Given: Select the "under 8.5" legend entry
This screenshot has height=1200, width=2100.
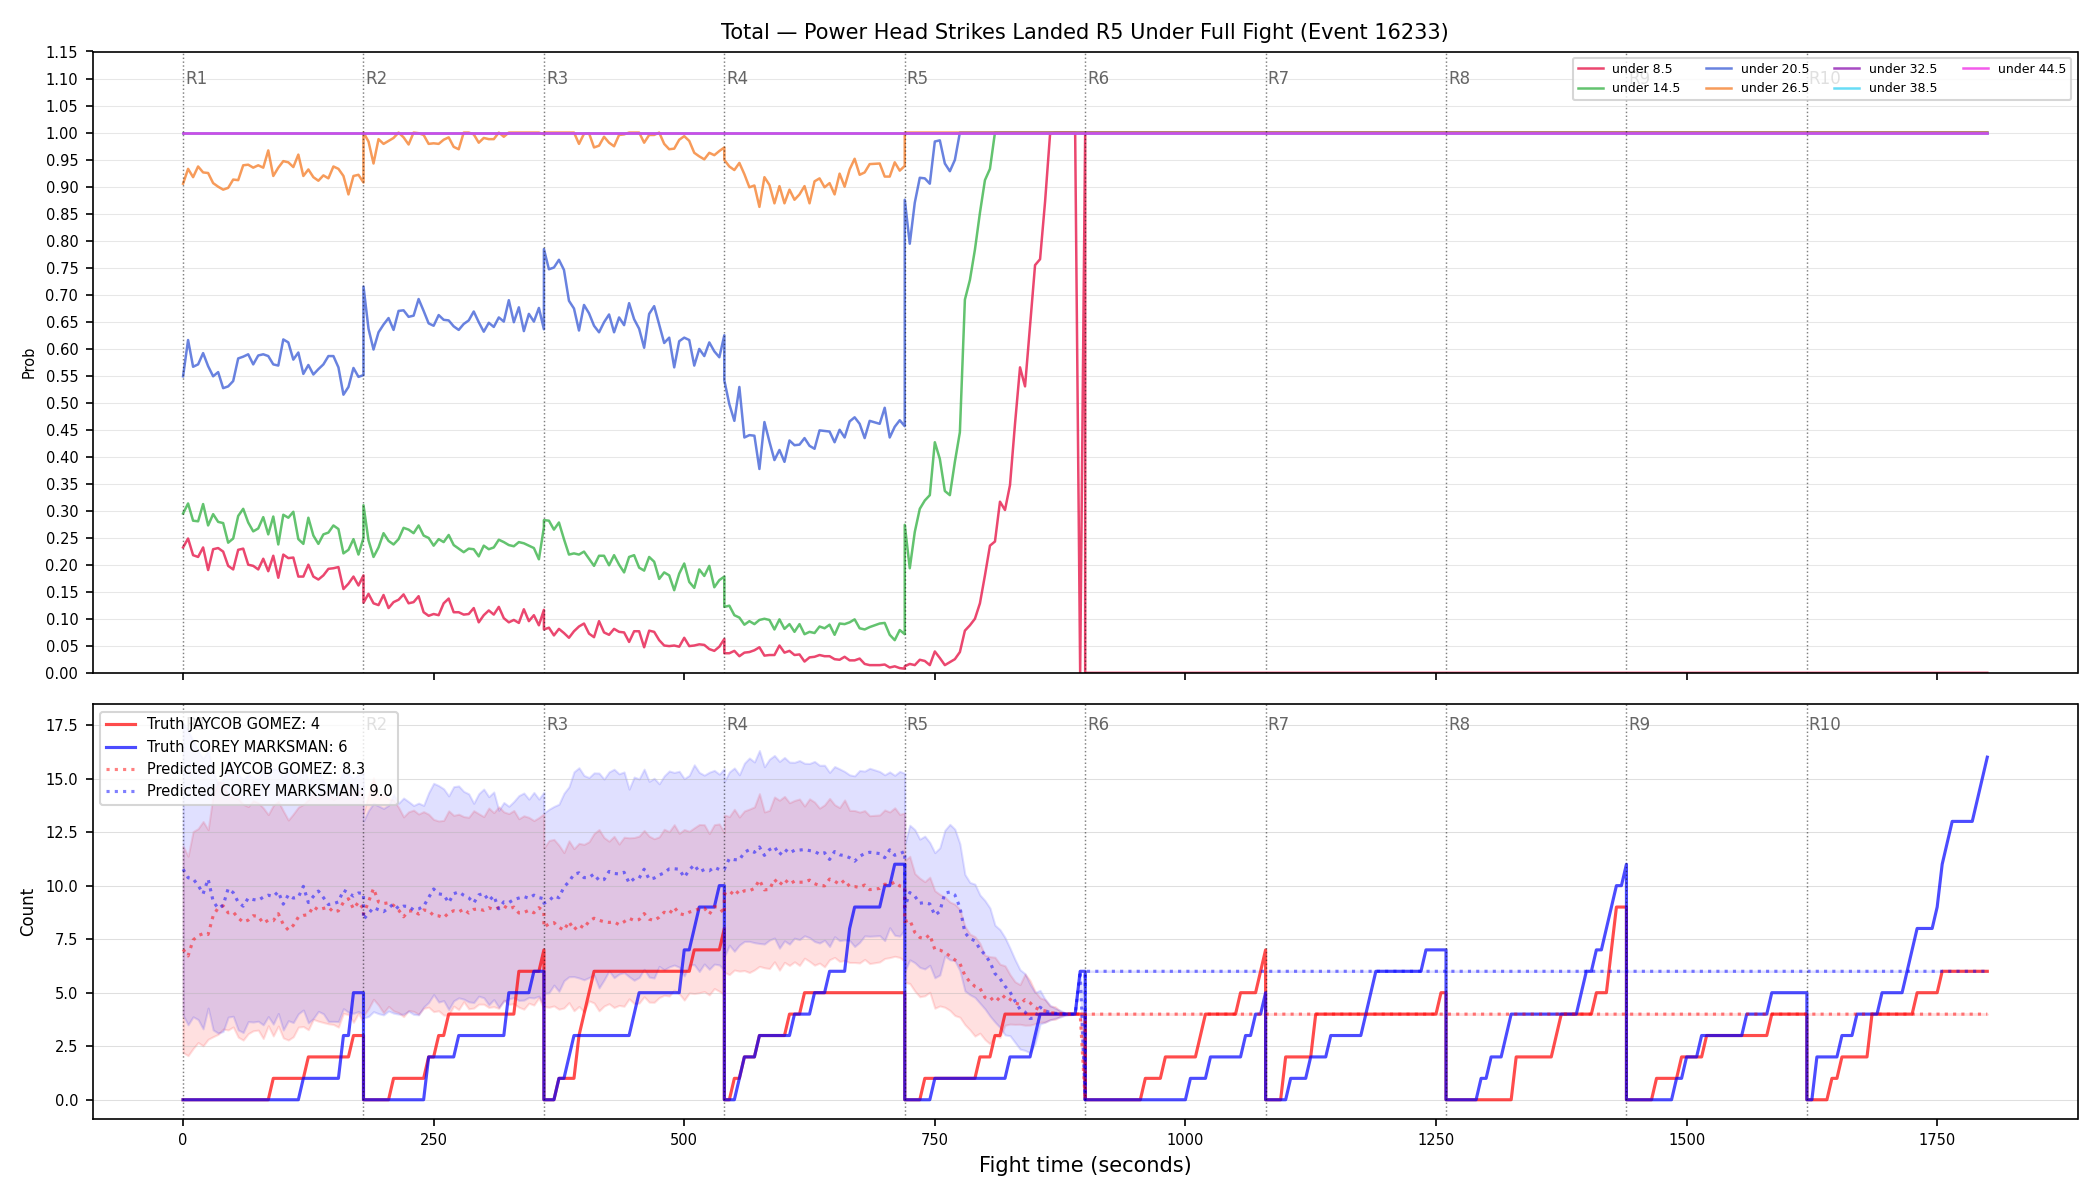Looking at the screenshot, I should (1624, 69).
